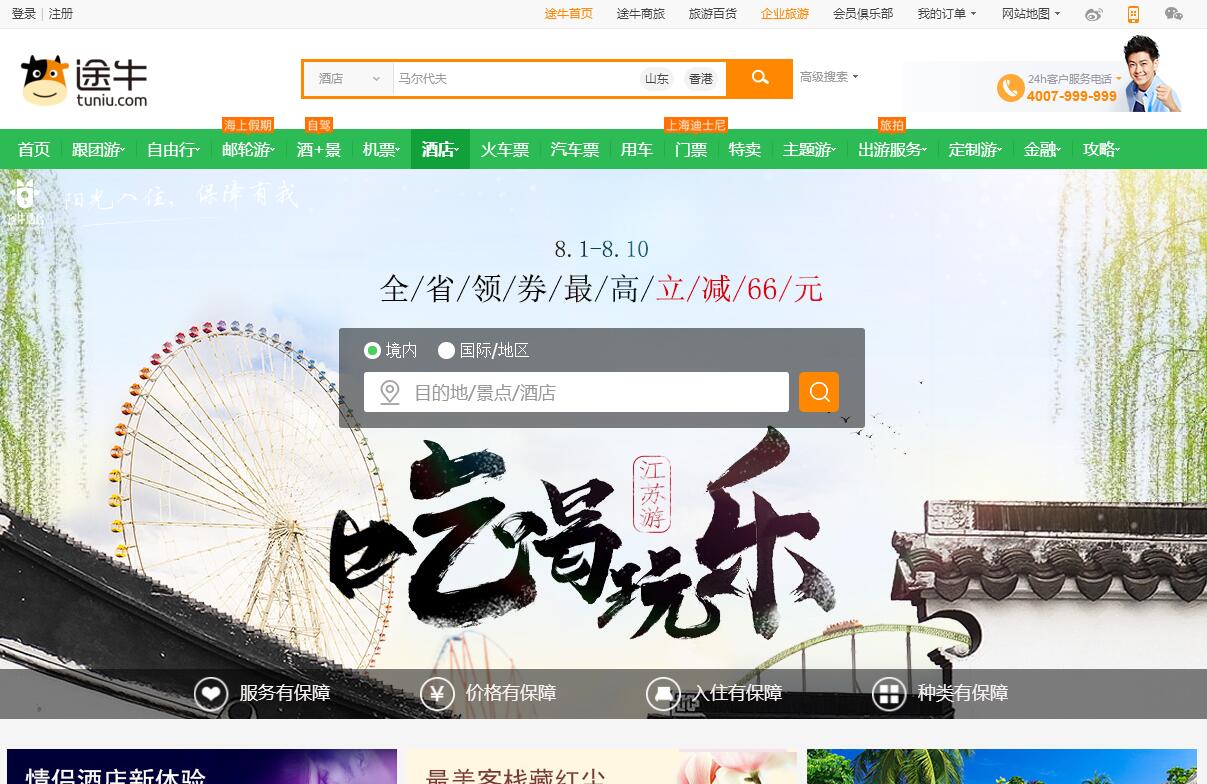Select the 境内 radio option
Screen dimensions: 1207x784
click(373, 350)
